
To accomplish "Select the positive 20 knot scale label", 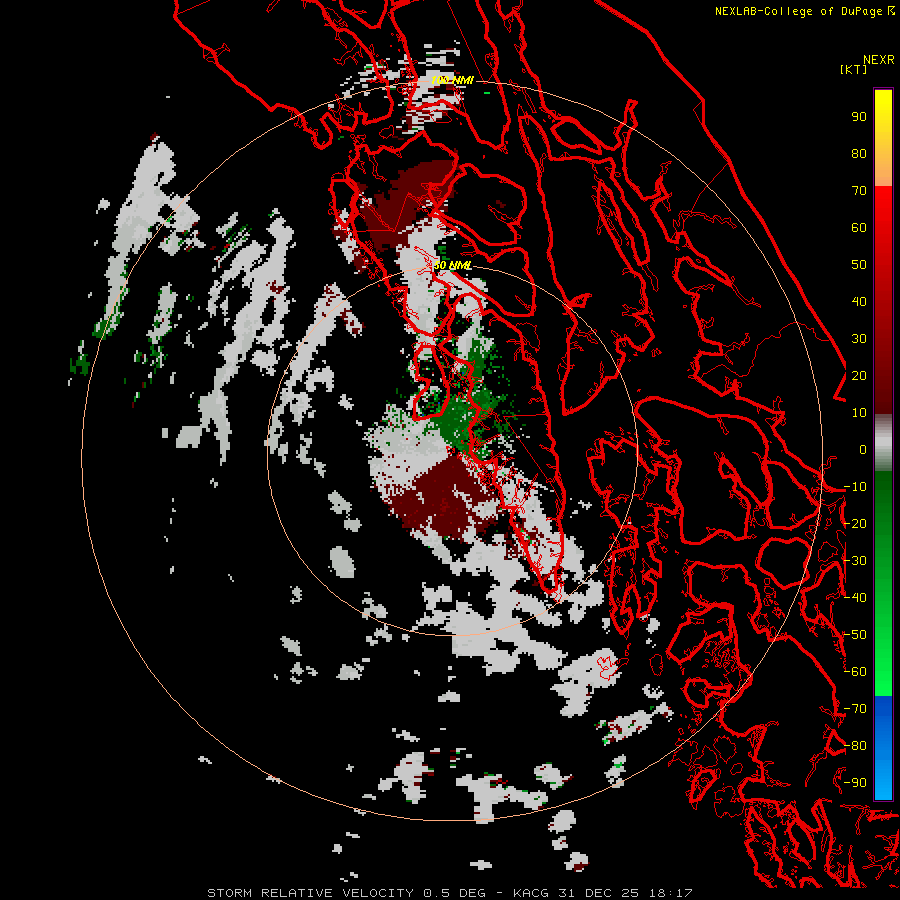I will click(x=859, y=376).
